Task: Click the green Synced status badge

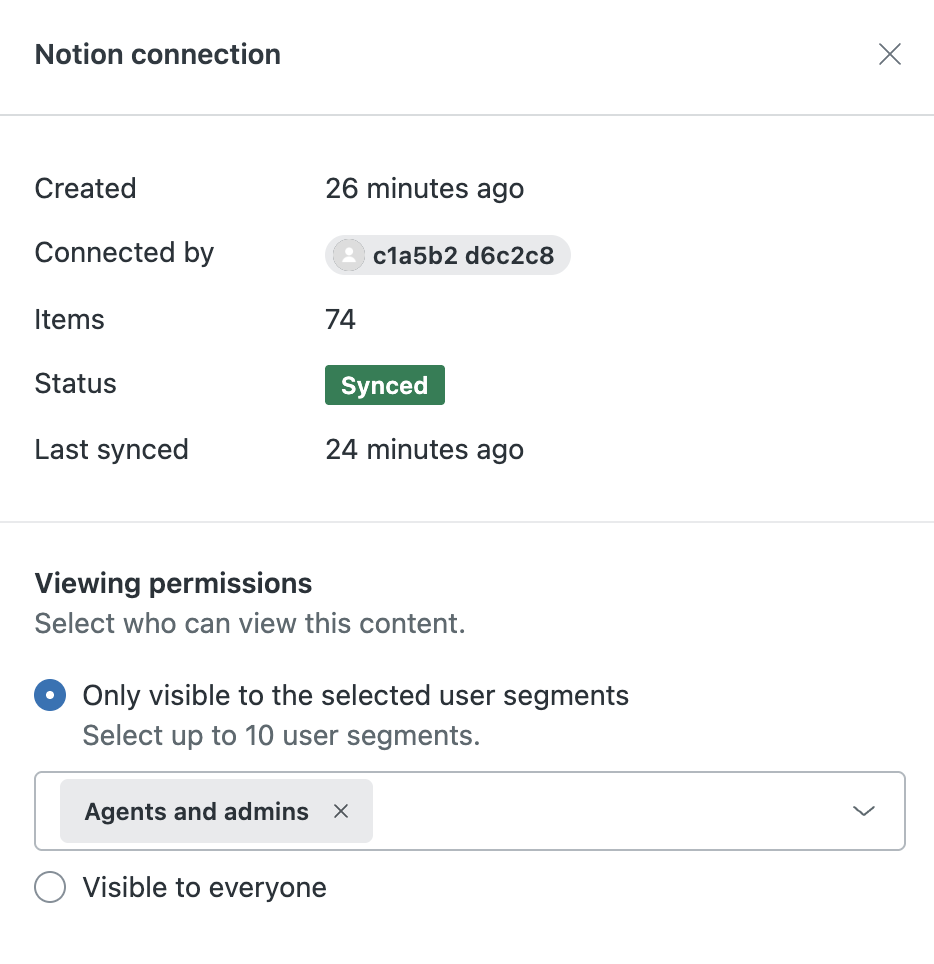Action: (x=384, y=385)
